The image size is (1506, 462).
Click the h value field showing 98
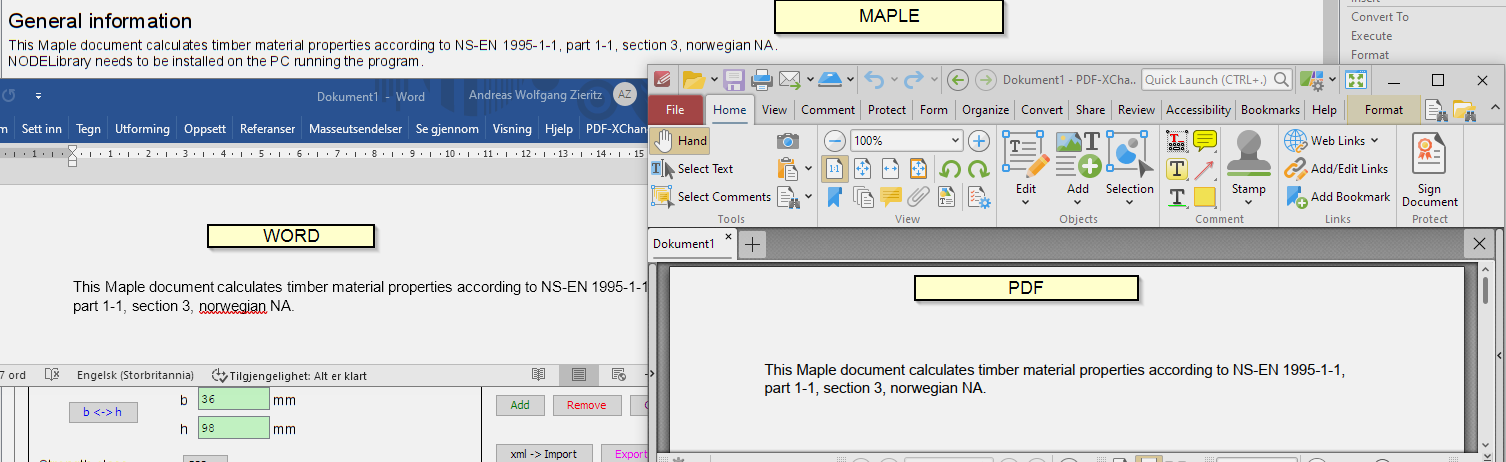pyautogui.click(x=234, y=427)
